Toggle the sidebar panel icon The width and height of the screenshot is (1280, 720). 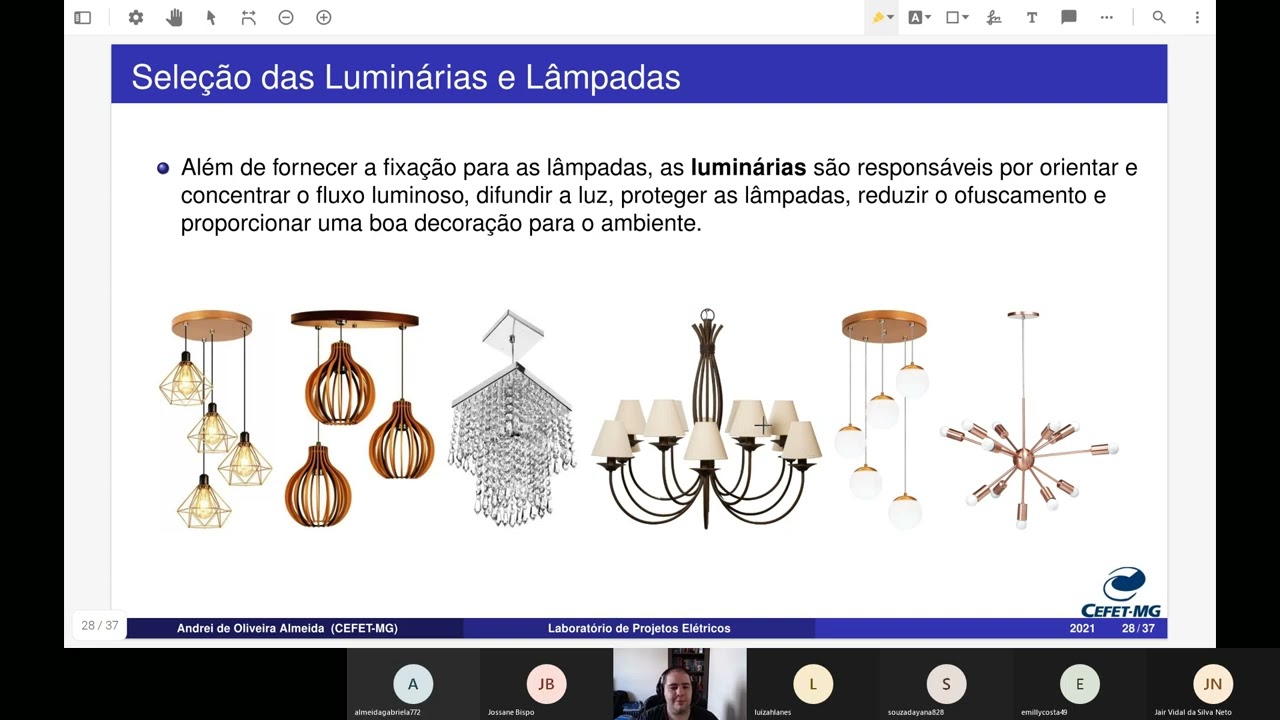(x=83, y=17)
